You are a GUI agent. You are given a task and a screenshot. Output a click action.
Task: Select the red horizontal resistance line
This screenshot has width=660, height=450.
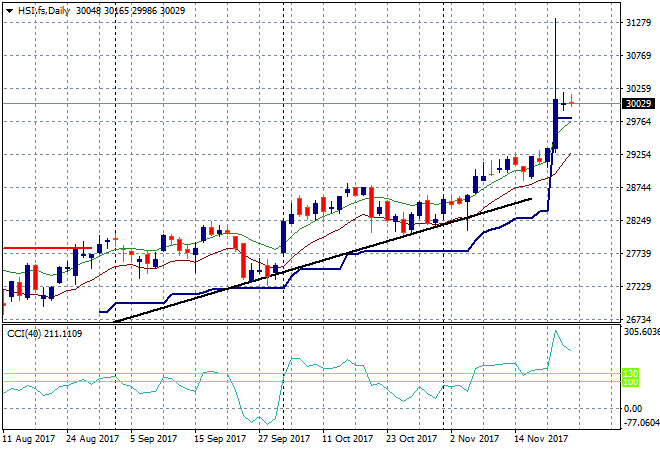[47, 248]
